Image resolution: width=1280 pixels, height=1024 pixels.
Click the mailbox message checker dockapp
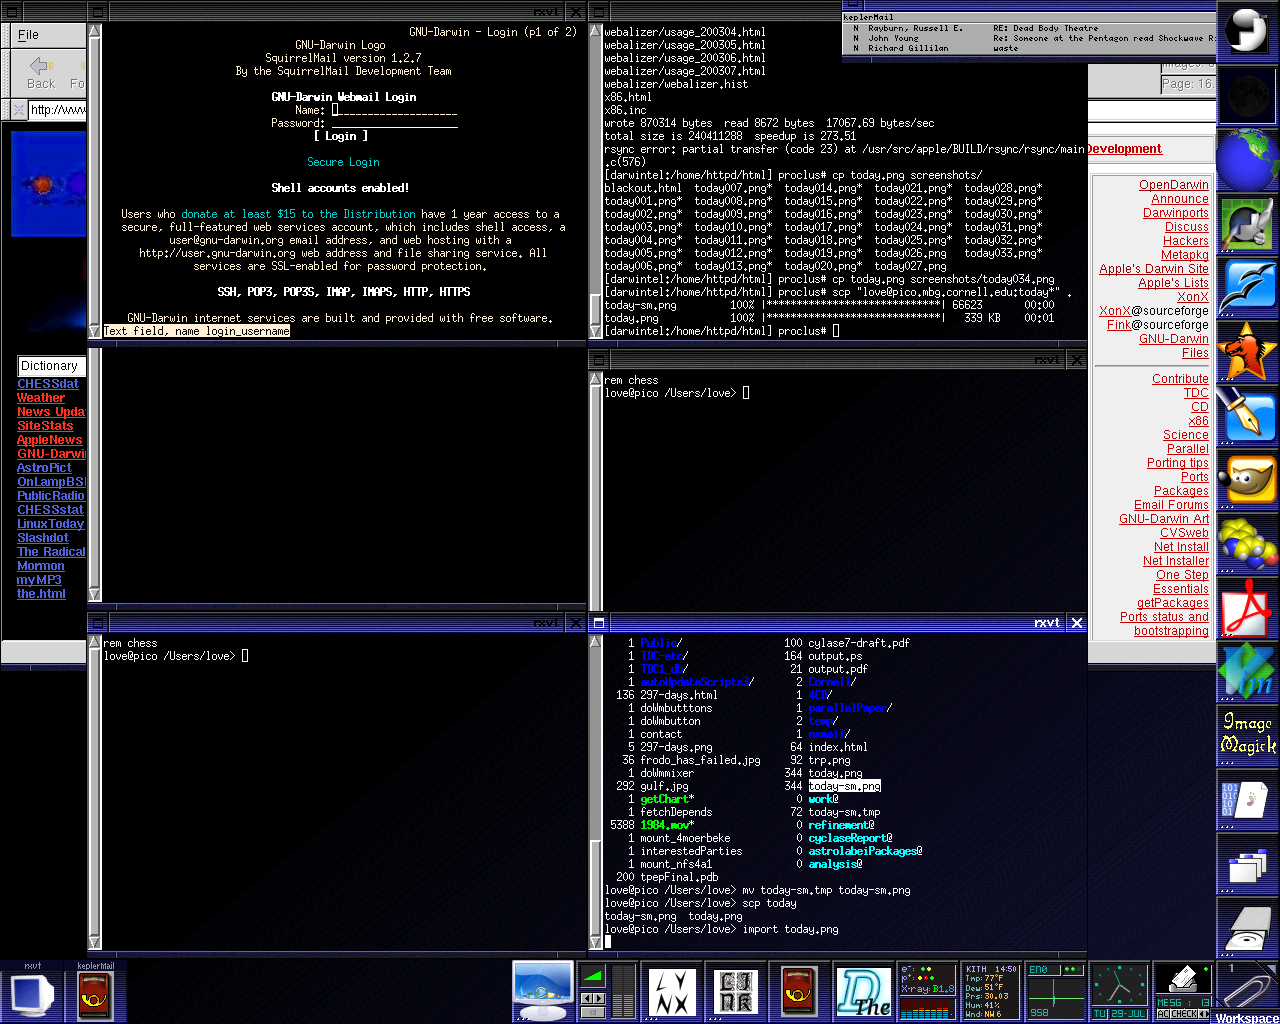pos(1183,992)
